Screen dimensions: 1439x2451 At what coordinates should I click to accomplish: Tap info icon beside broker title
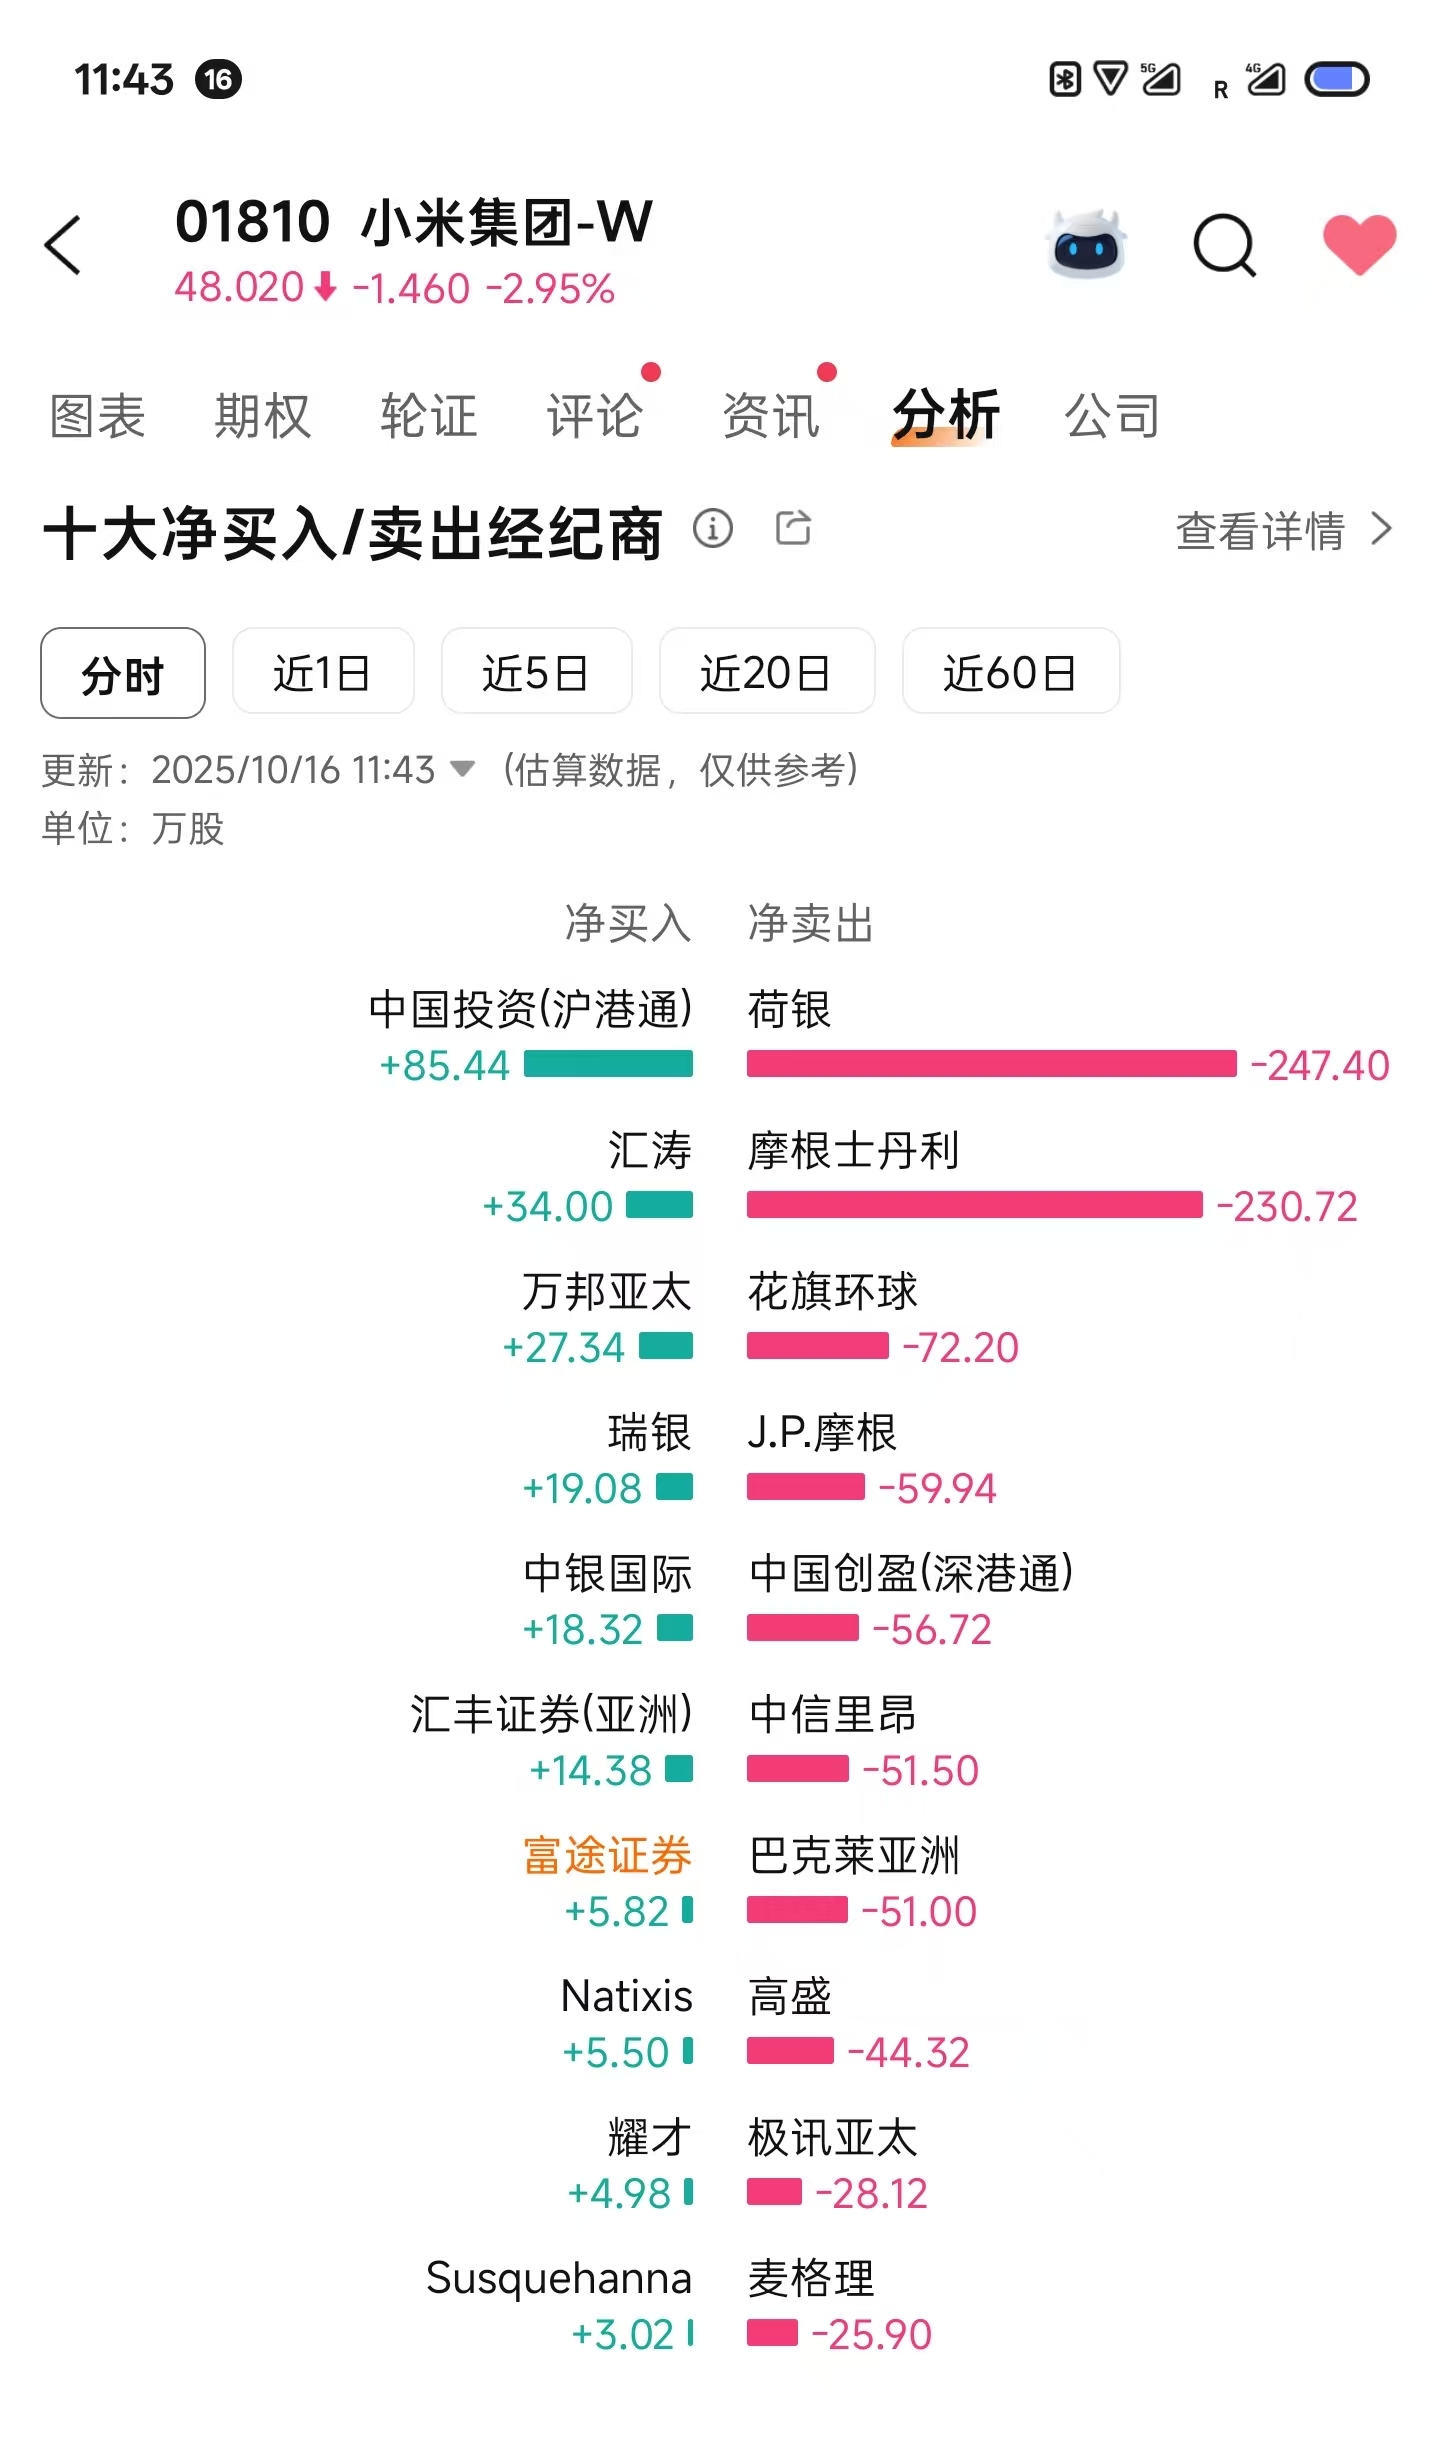[x=713, y=528]
